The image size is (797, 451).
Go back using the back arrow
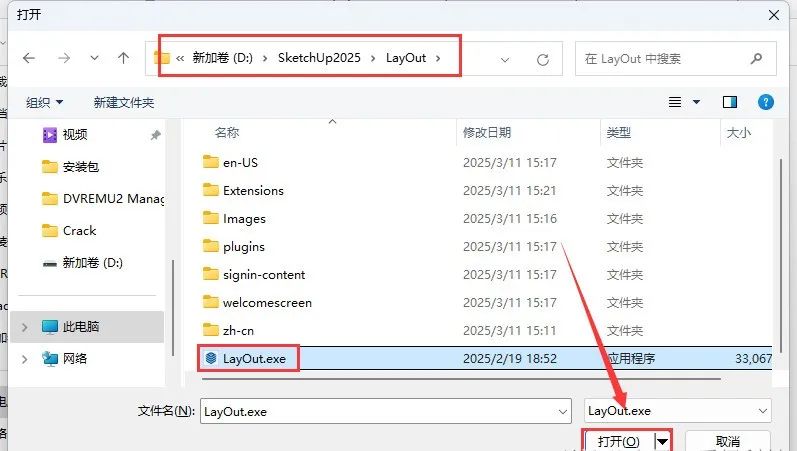click(29, 58)
